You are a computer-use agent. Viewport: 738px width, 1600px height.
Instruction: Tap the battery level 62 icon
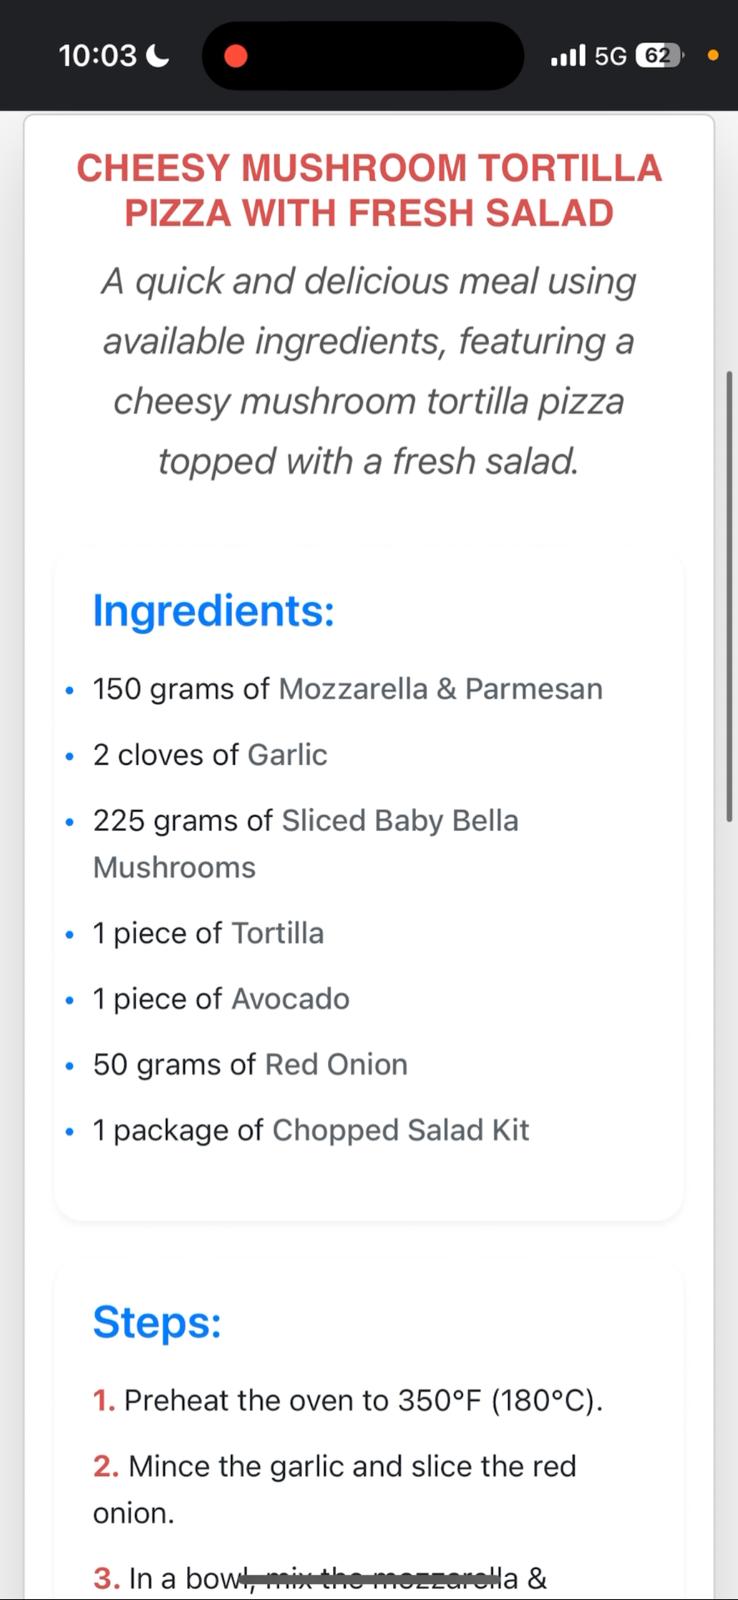[660, 55]
